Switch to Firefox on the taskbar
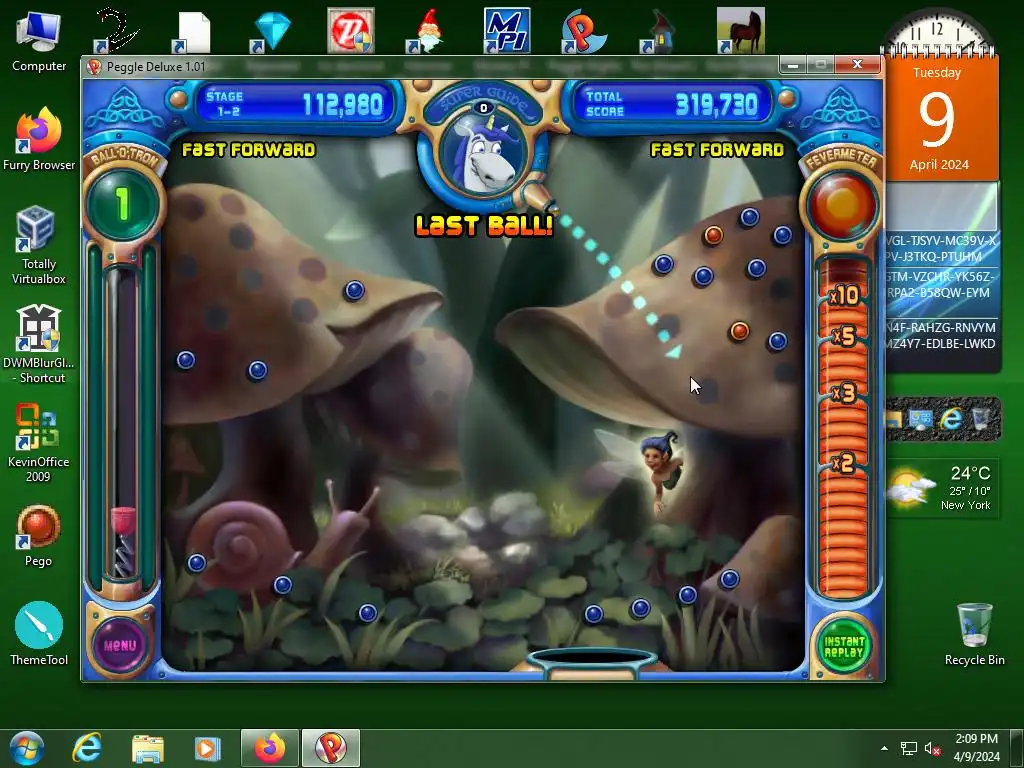The image size is (1024, 768). point(270,748)
